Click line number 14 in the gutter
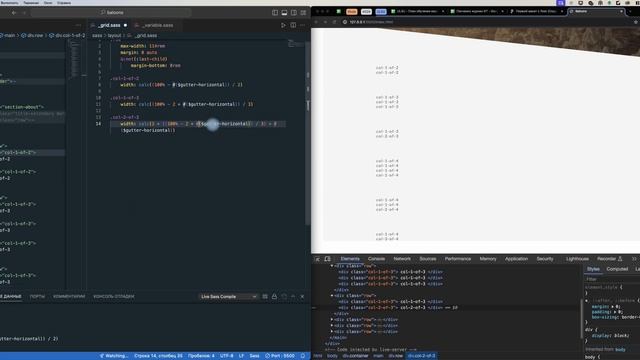The image size is (640, 360). click(98, 124)
